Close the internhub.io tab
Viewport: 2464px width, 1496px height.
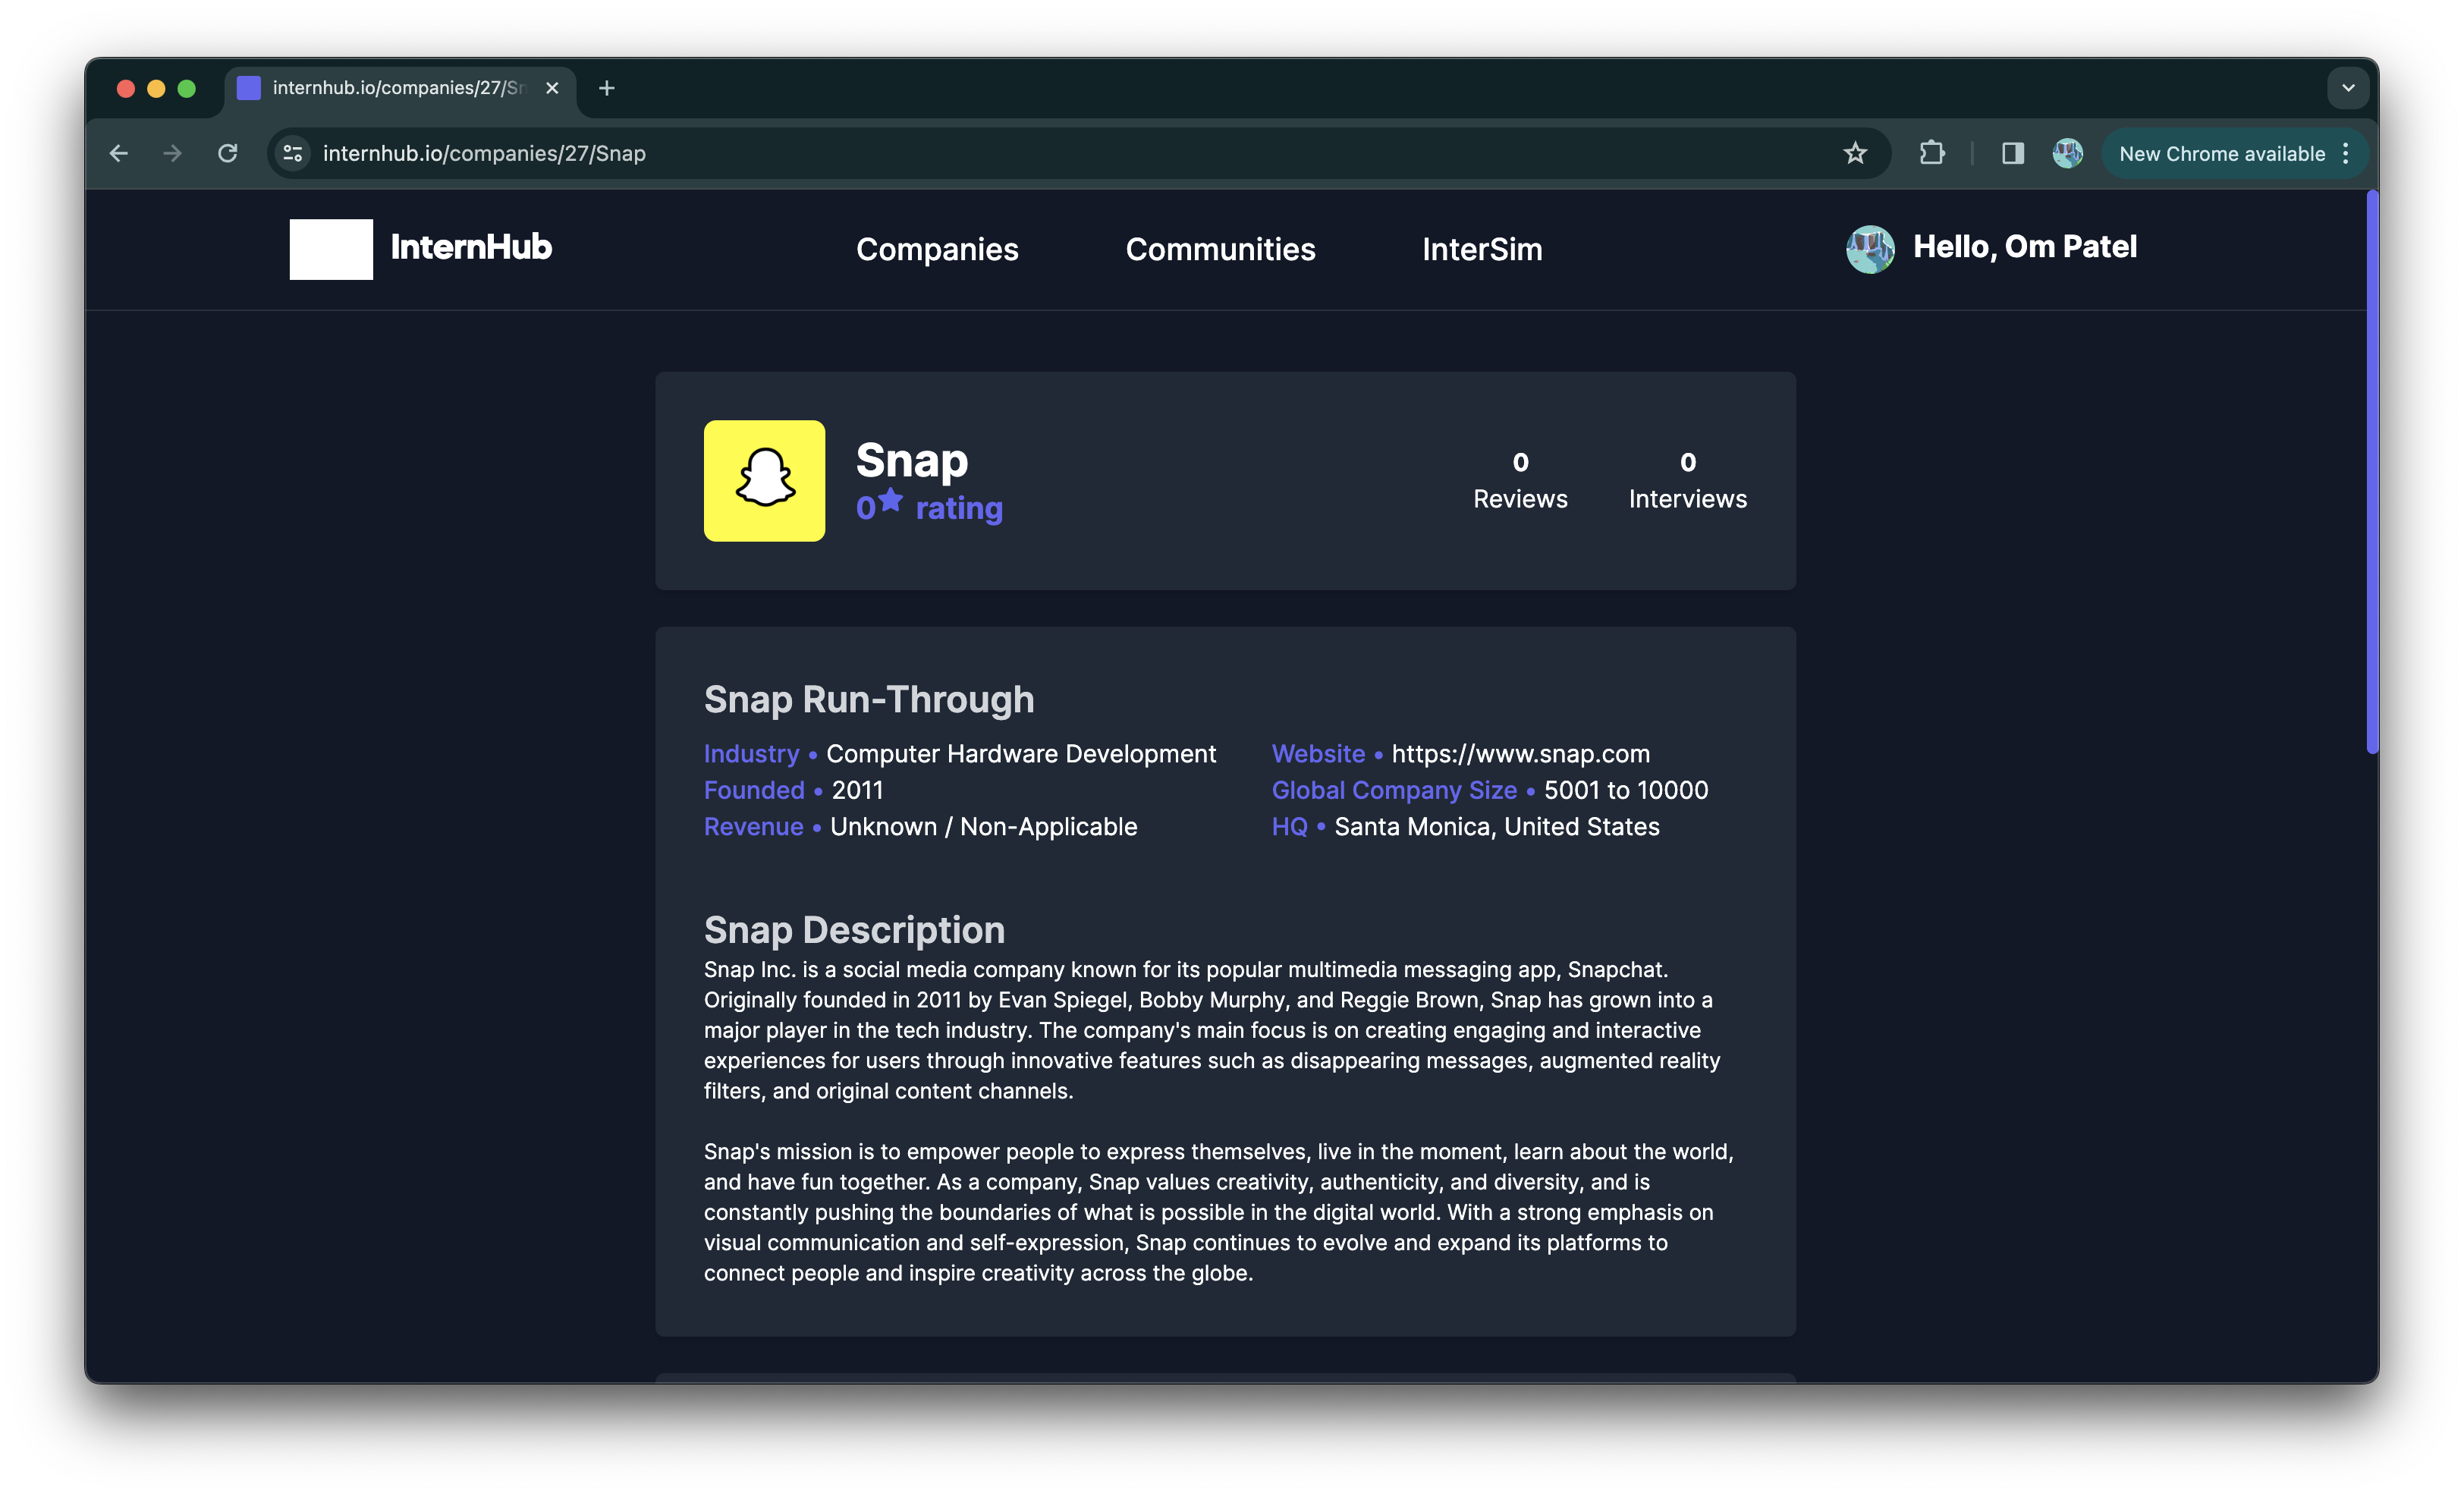pyautogui.click(x=552, y=88)
